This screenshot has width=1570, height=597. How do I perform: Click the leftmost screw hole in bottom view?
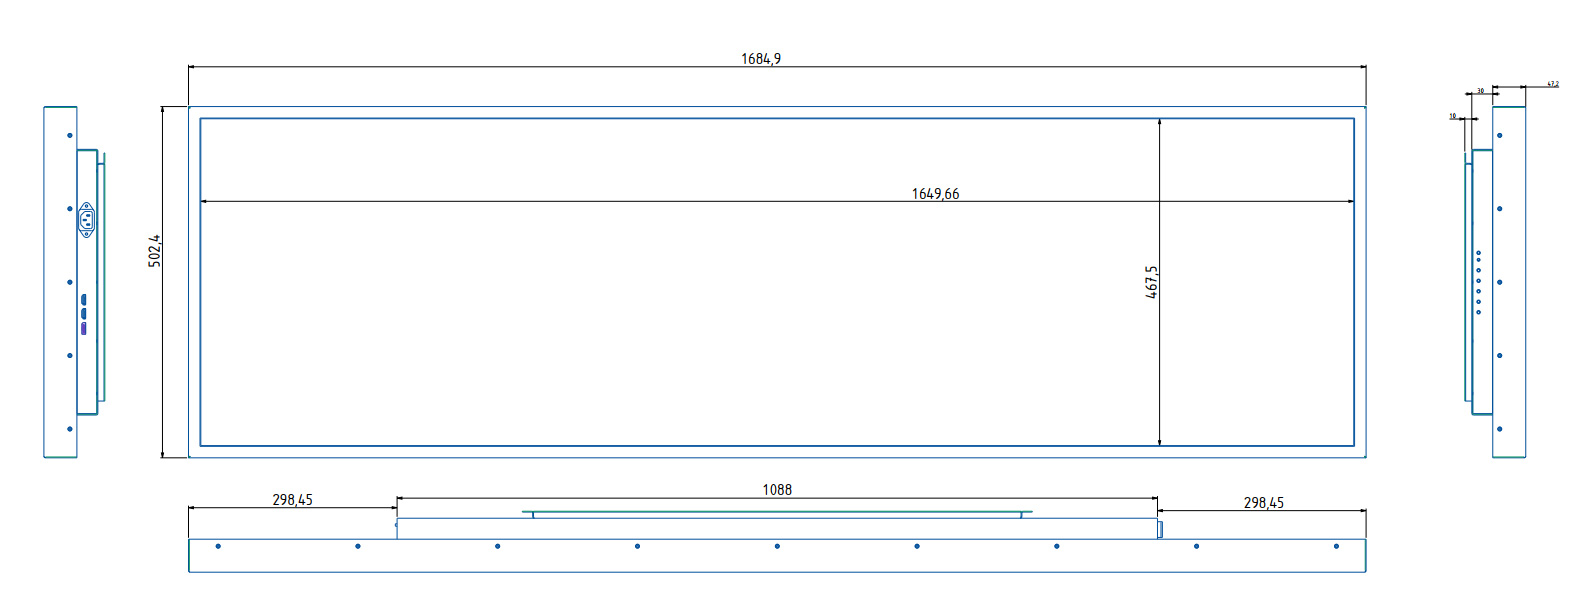tap(218, 546)
